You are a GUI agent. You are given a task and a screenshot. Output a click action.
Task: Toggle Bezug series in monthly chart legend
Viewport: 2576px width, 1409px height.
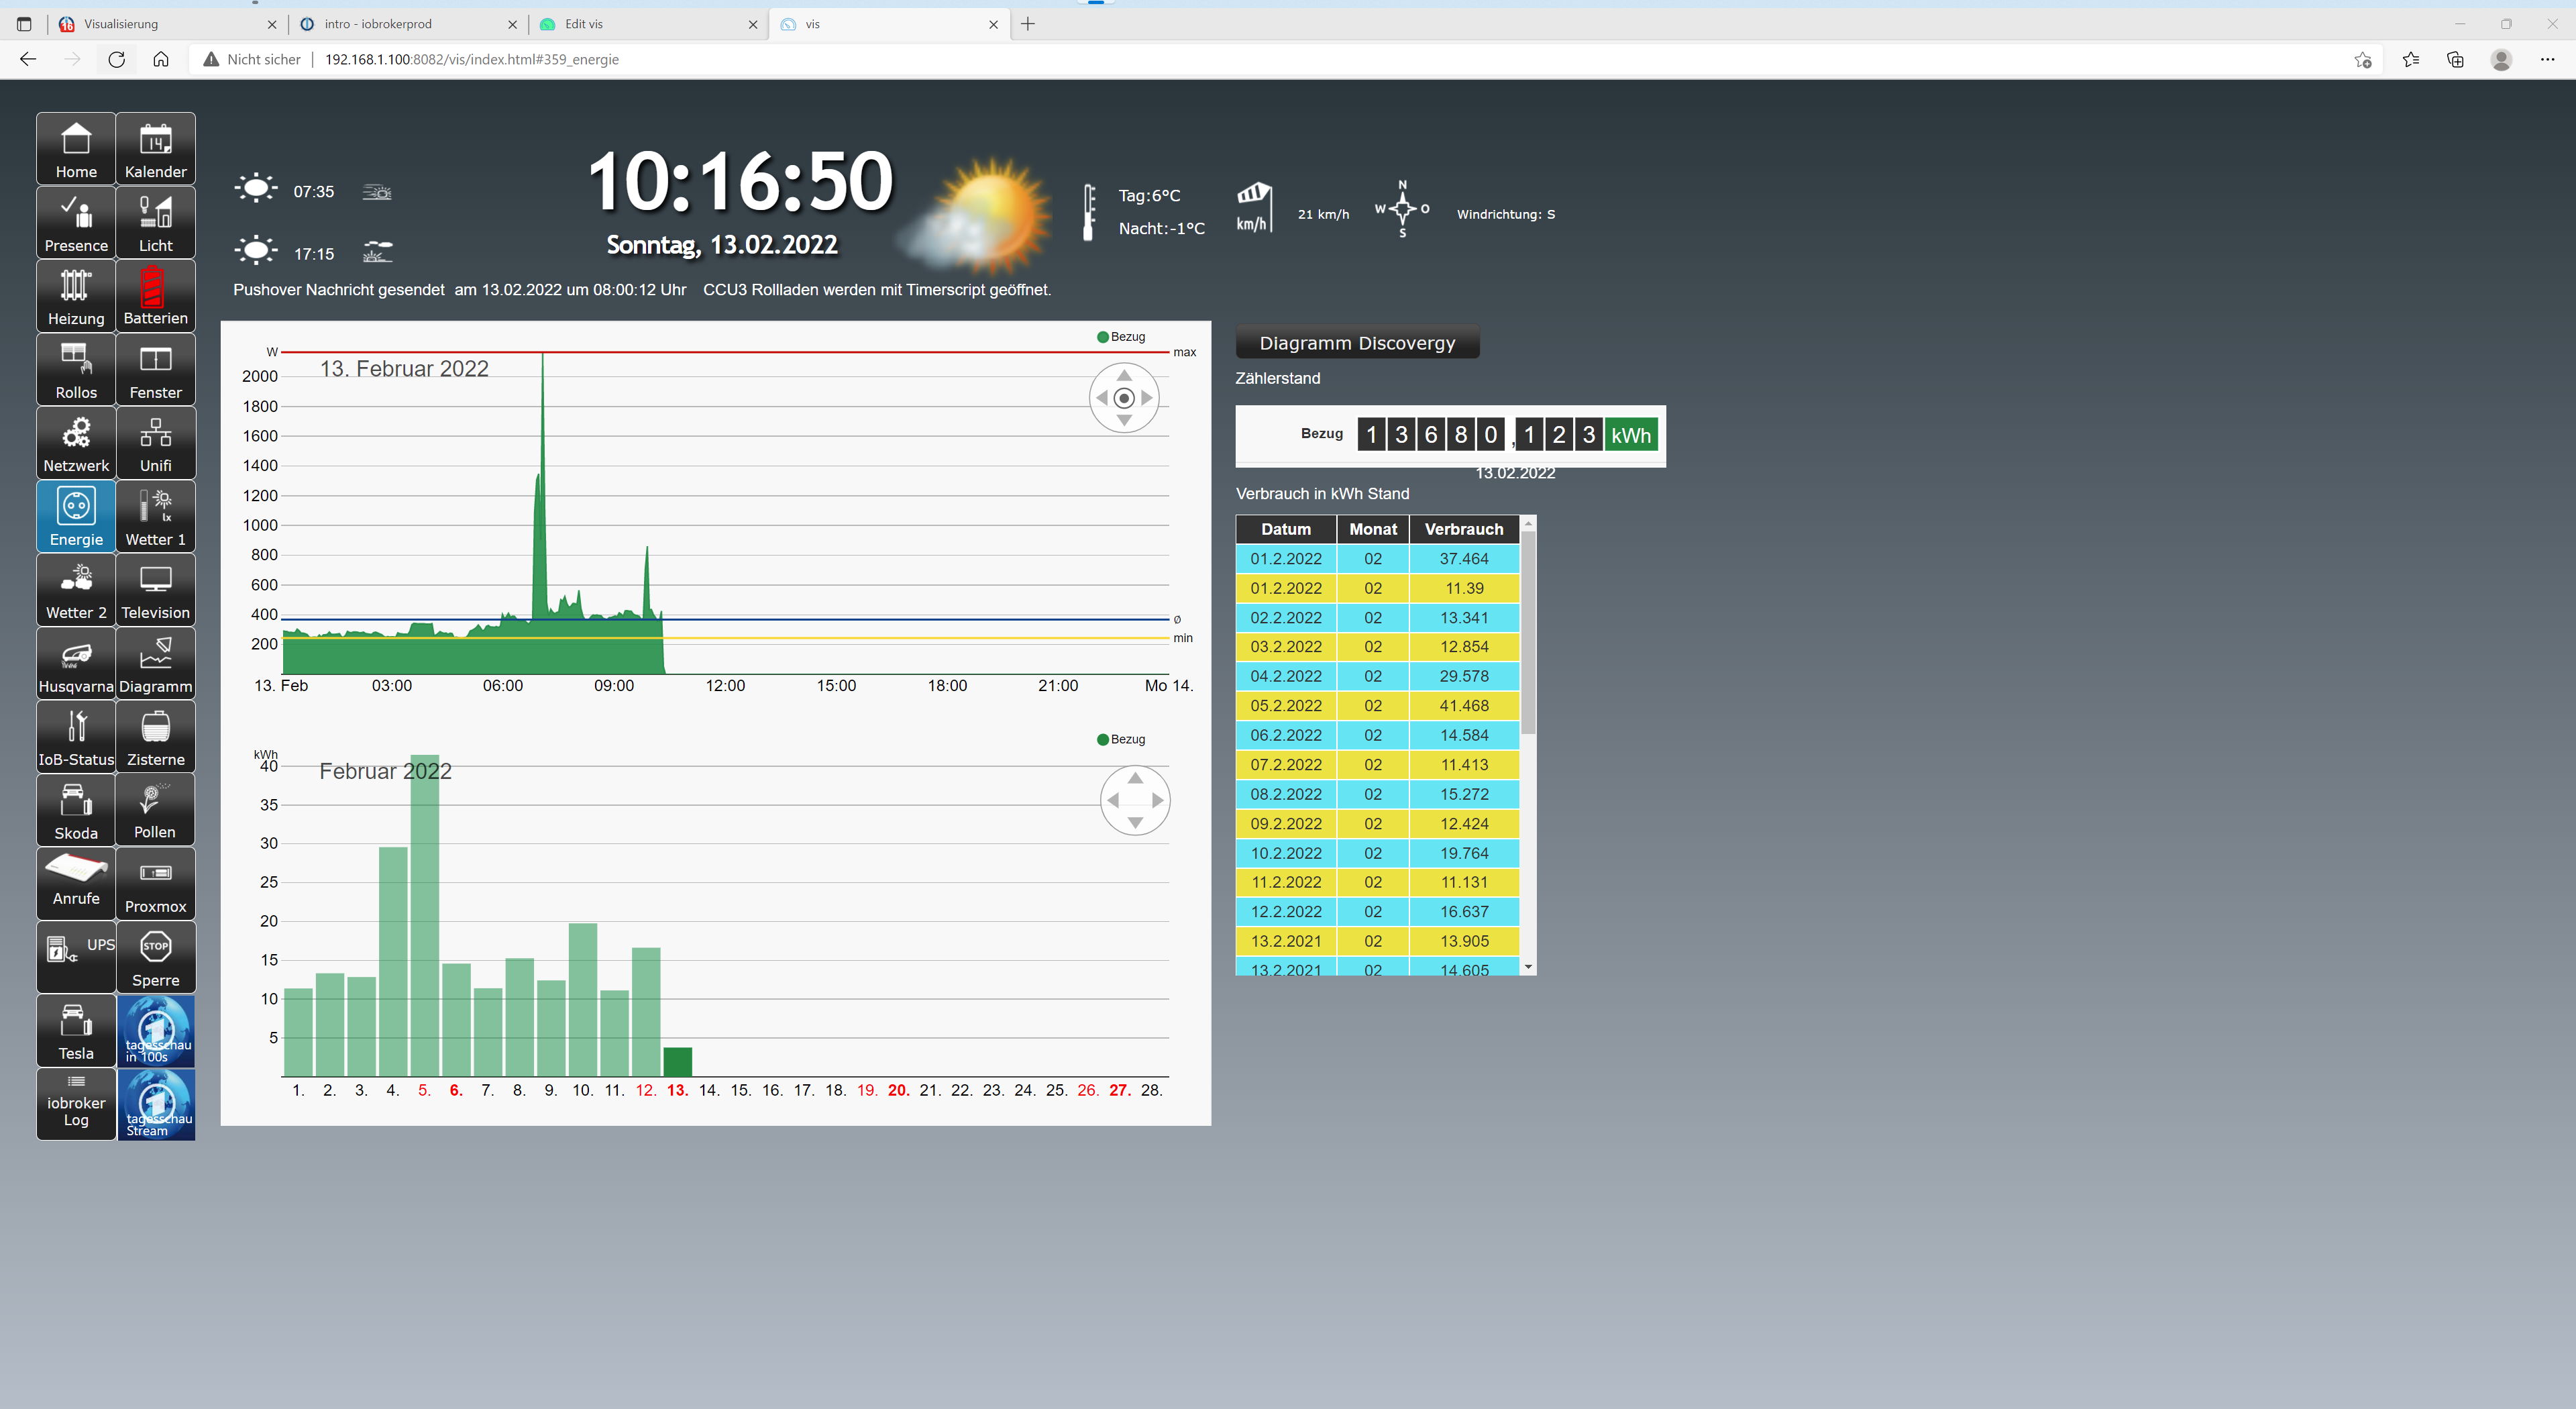(x=1121, y=740)
